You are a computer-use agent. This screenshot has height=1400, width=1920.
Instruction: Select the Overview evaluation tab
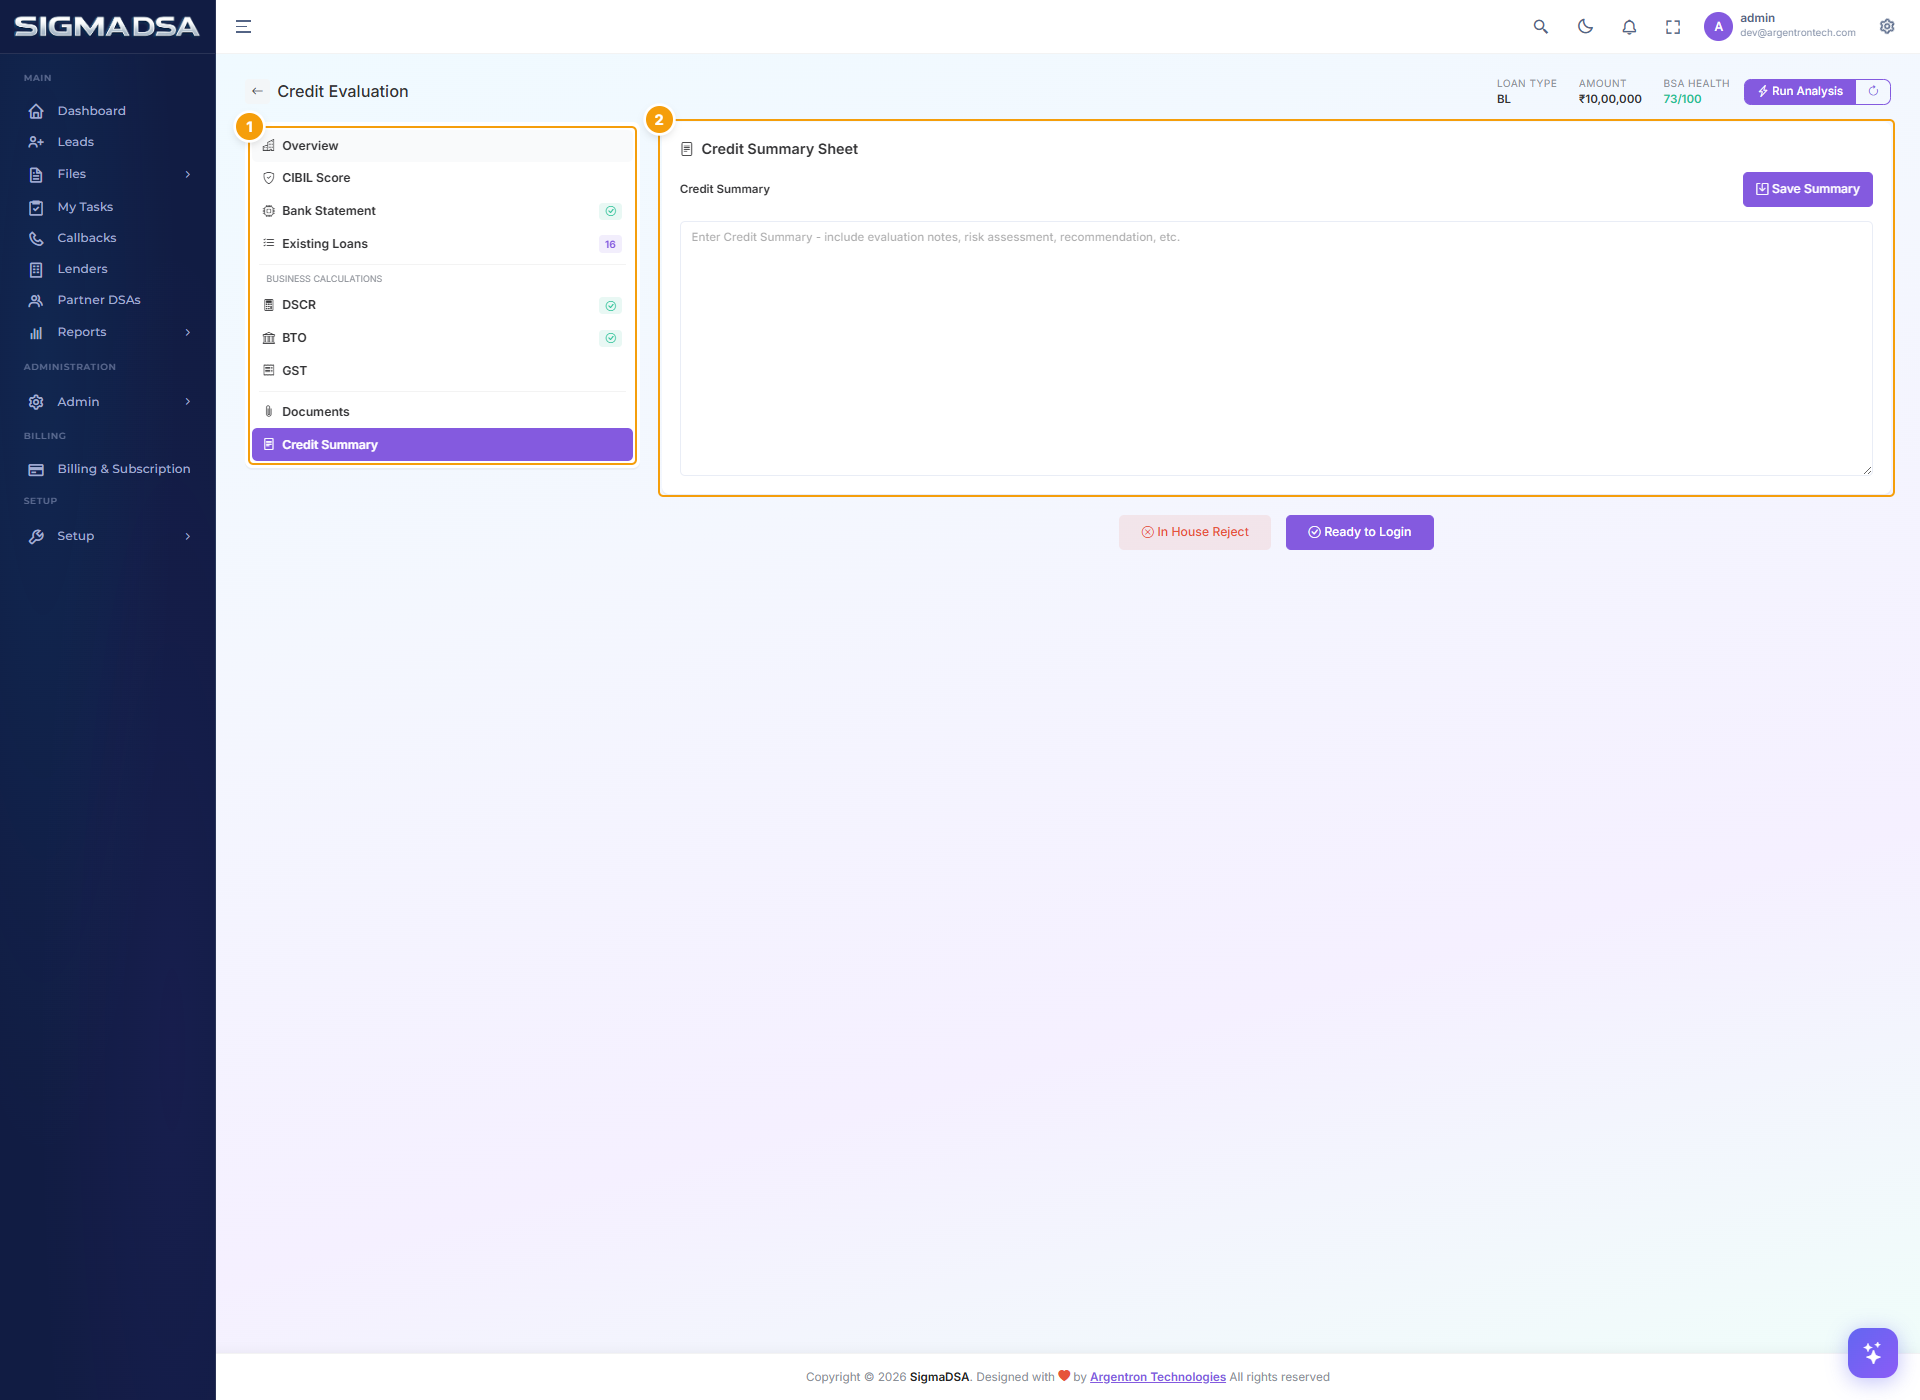click(x=442, y=146)
